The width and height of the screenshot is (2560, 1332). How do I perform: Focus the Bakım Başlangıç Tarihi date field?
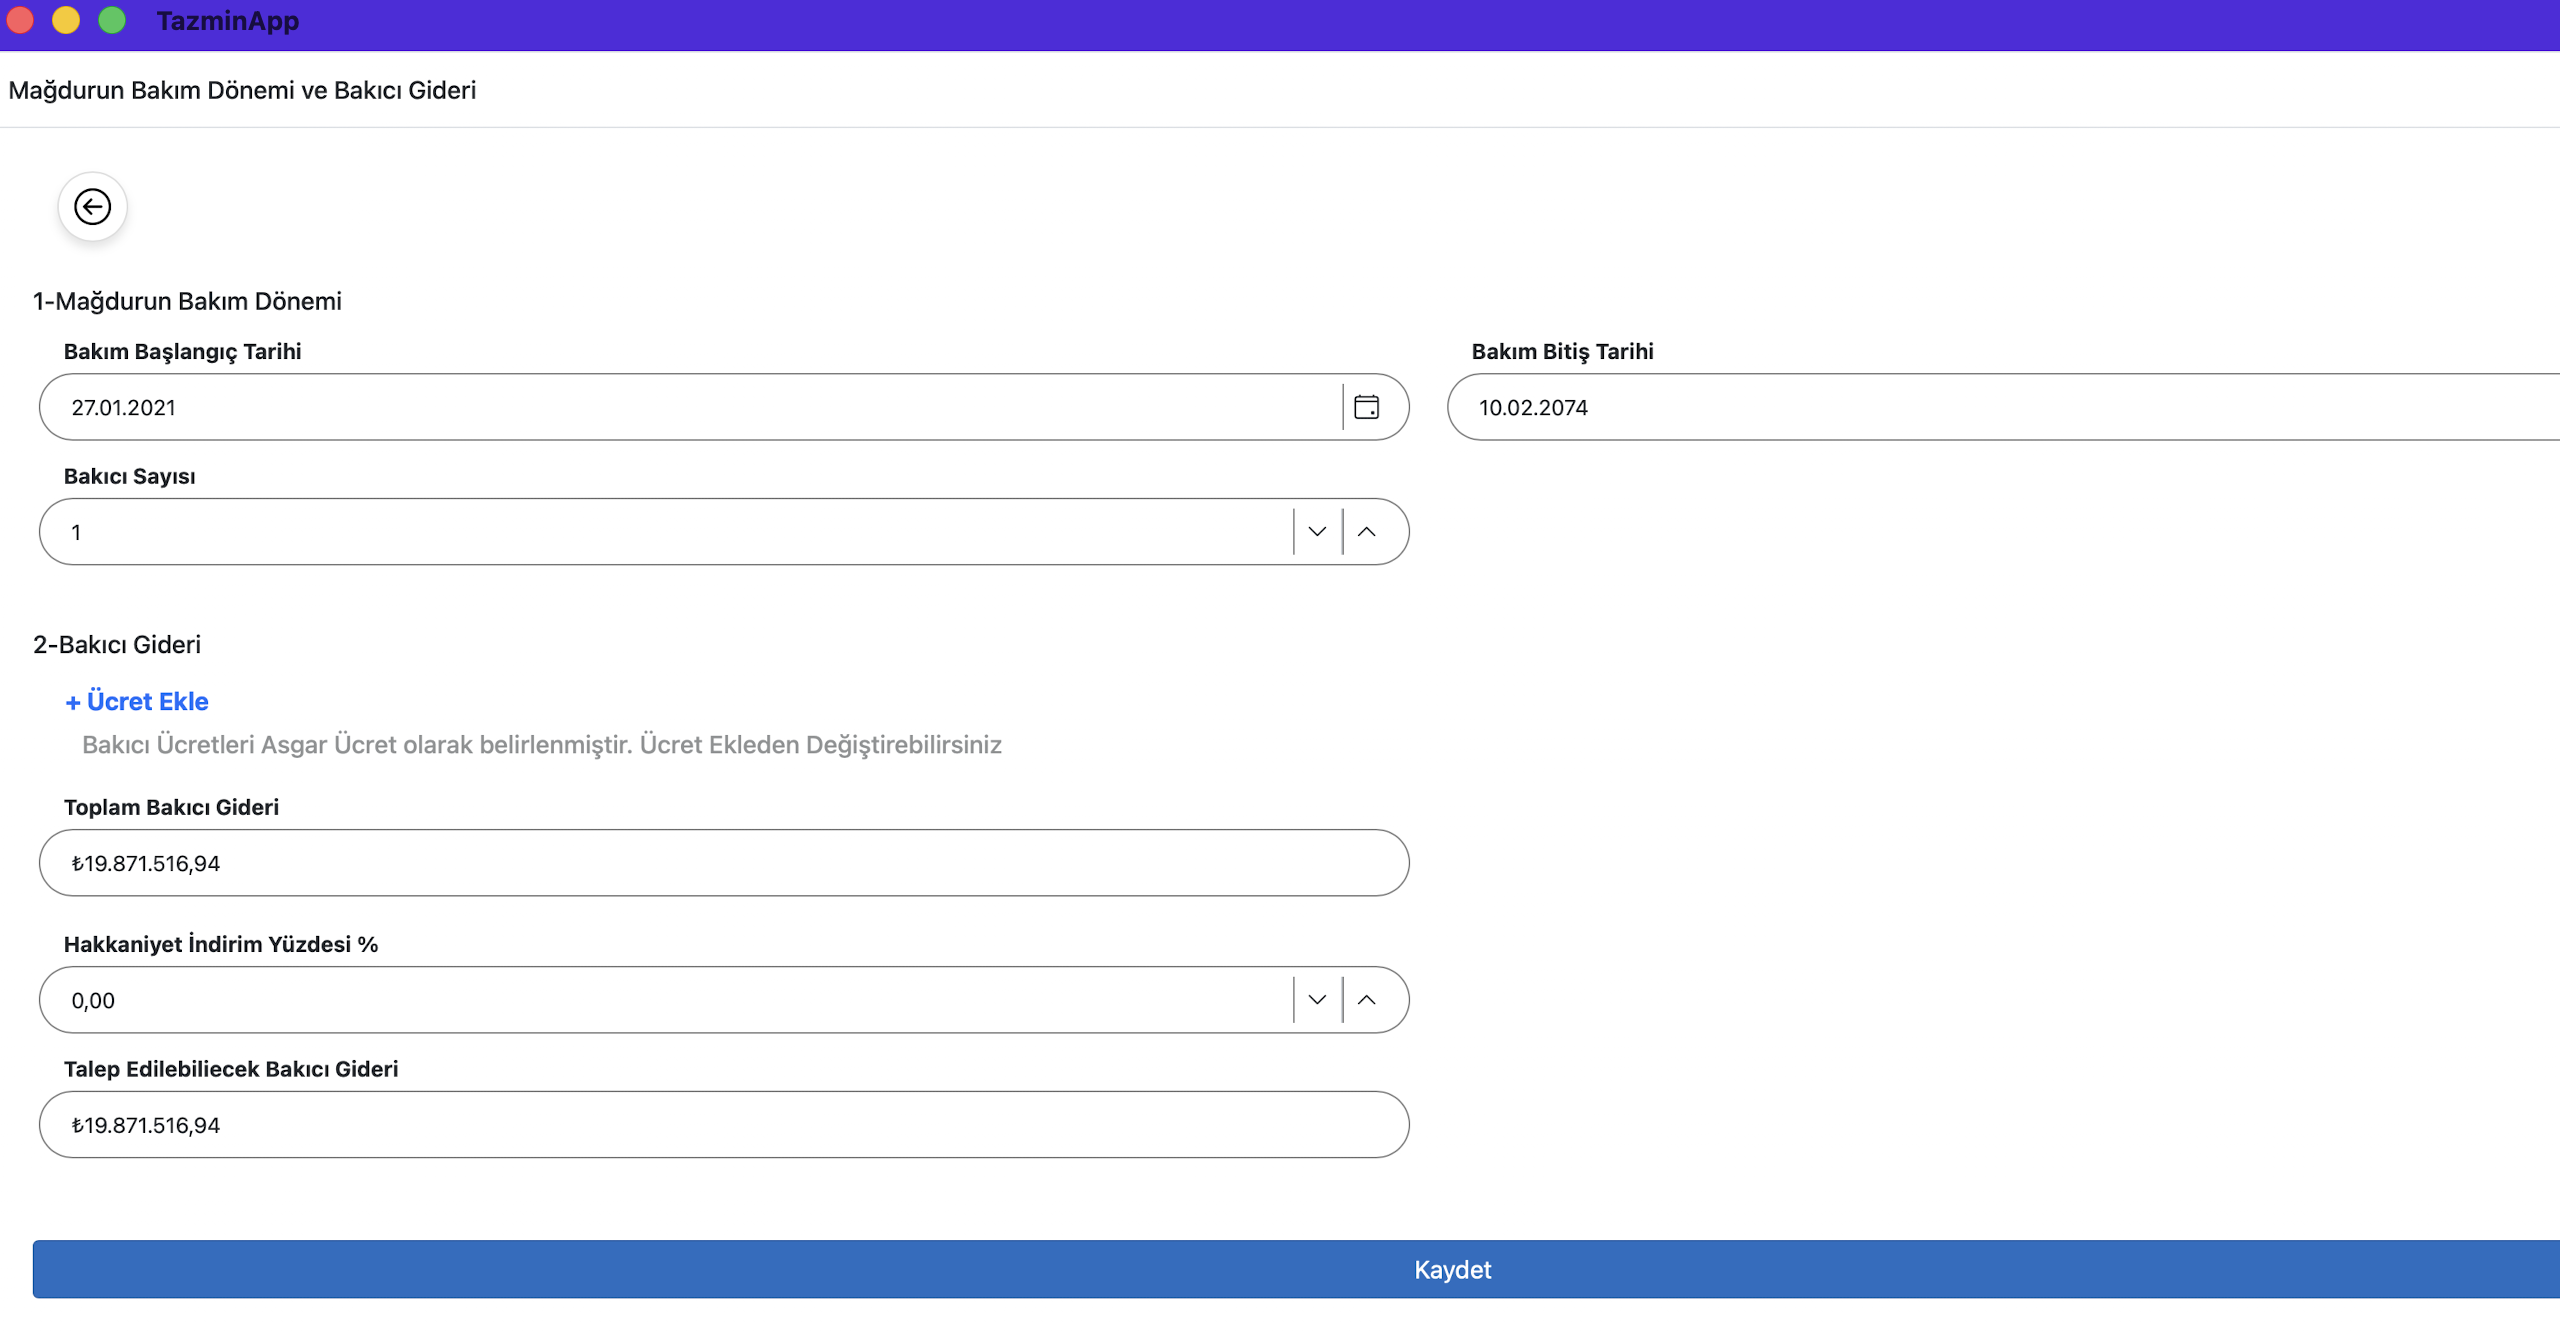(690, 407)
